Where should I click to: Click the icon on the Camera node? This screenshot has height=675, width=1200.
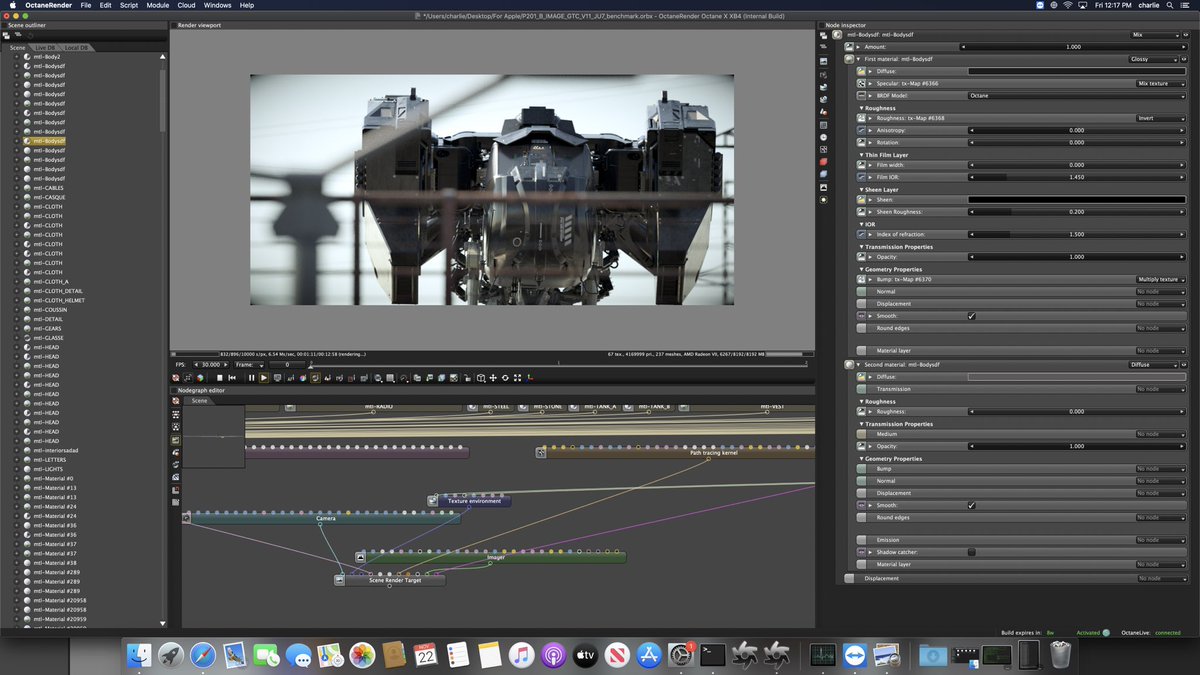186,518
